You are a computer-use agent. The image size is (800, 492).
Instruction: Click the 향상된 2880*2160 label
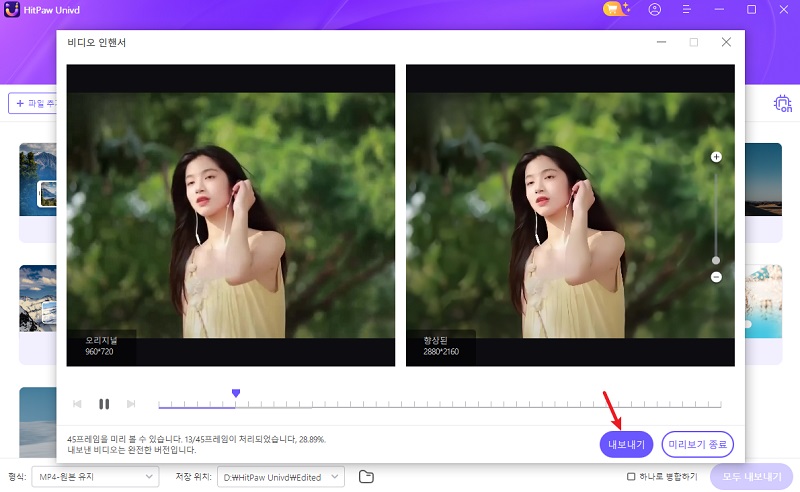441,346
